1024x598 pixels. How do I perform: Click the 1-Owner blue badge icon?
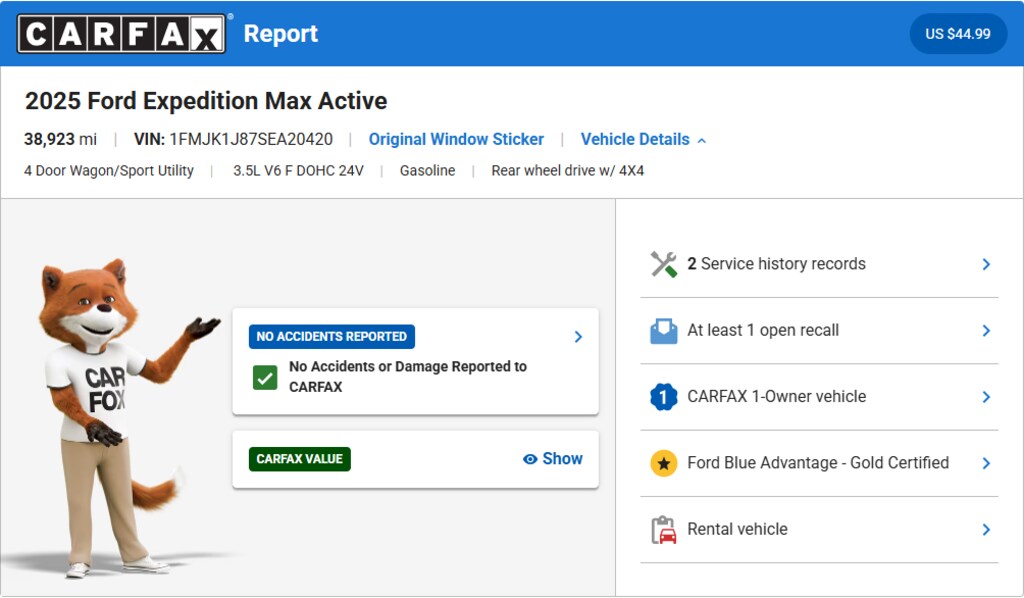664,397
